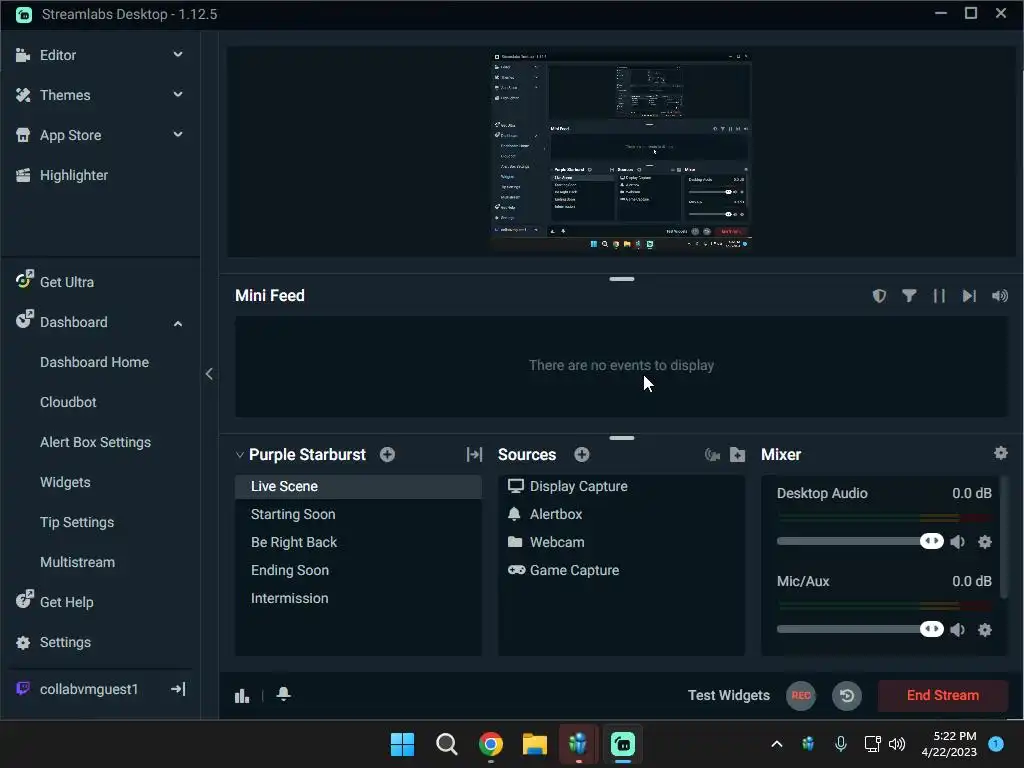Click the collabvmguest1 Twitch account
Screen dimensions: 1024x768
point(88,689)
